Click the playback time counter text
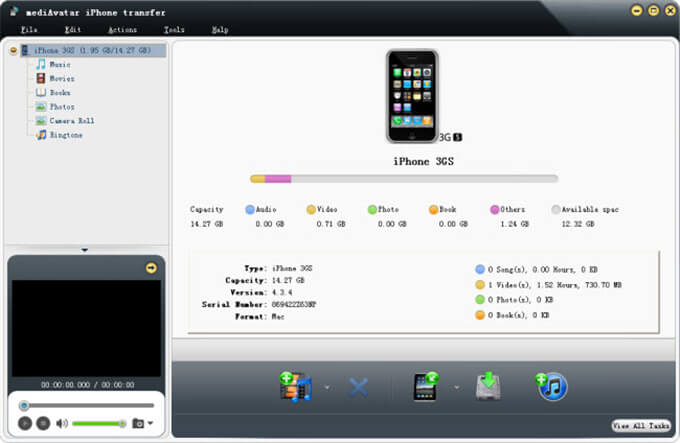Image resolution: width=680 pixels, height=443 pixels. 88,385
